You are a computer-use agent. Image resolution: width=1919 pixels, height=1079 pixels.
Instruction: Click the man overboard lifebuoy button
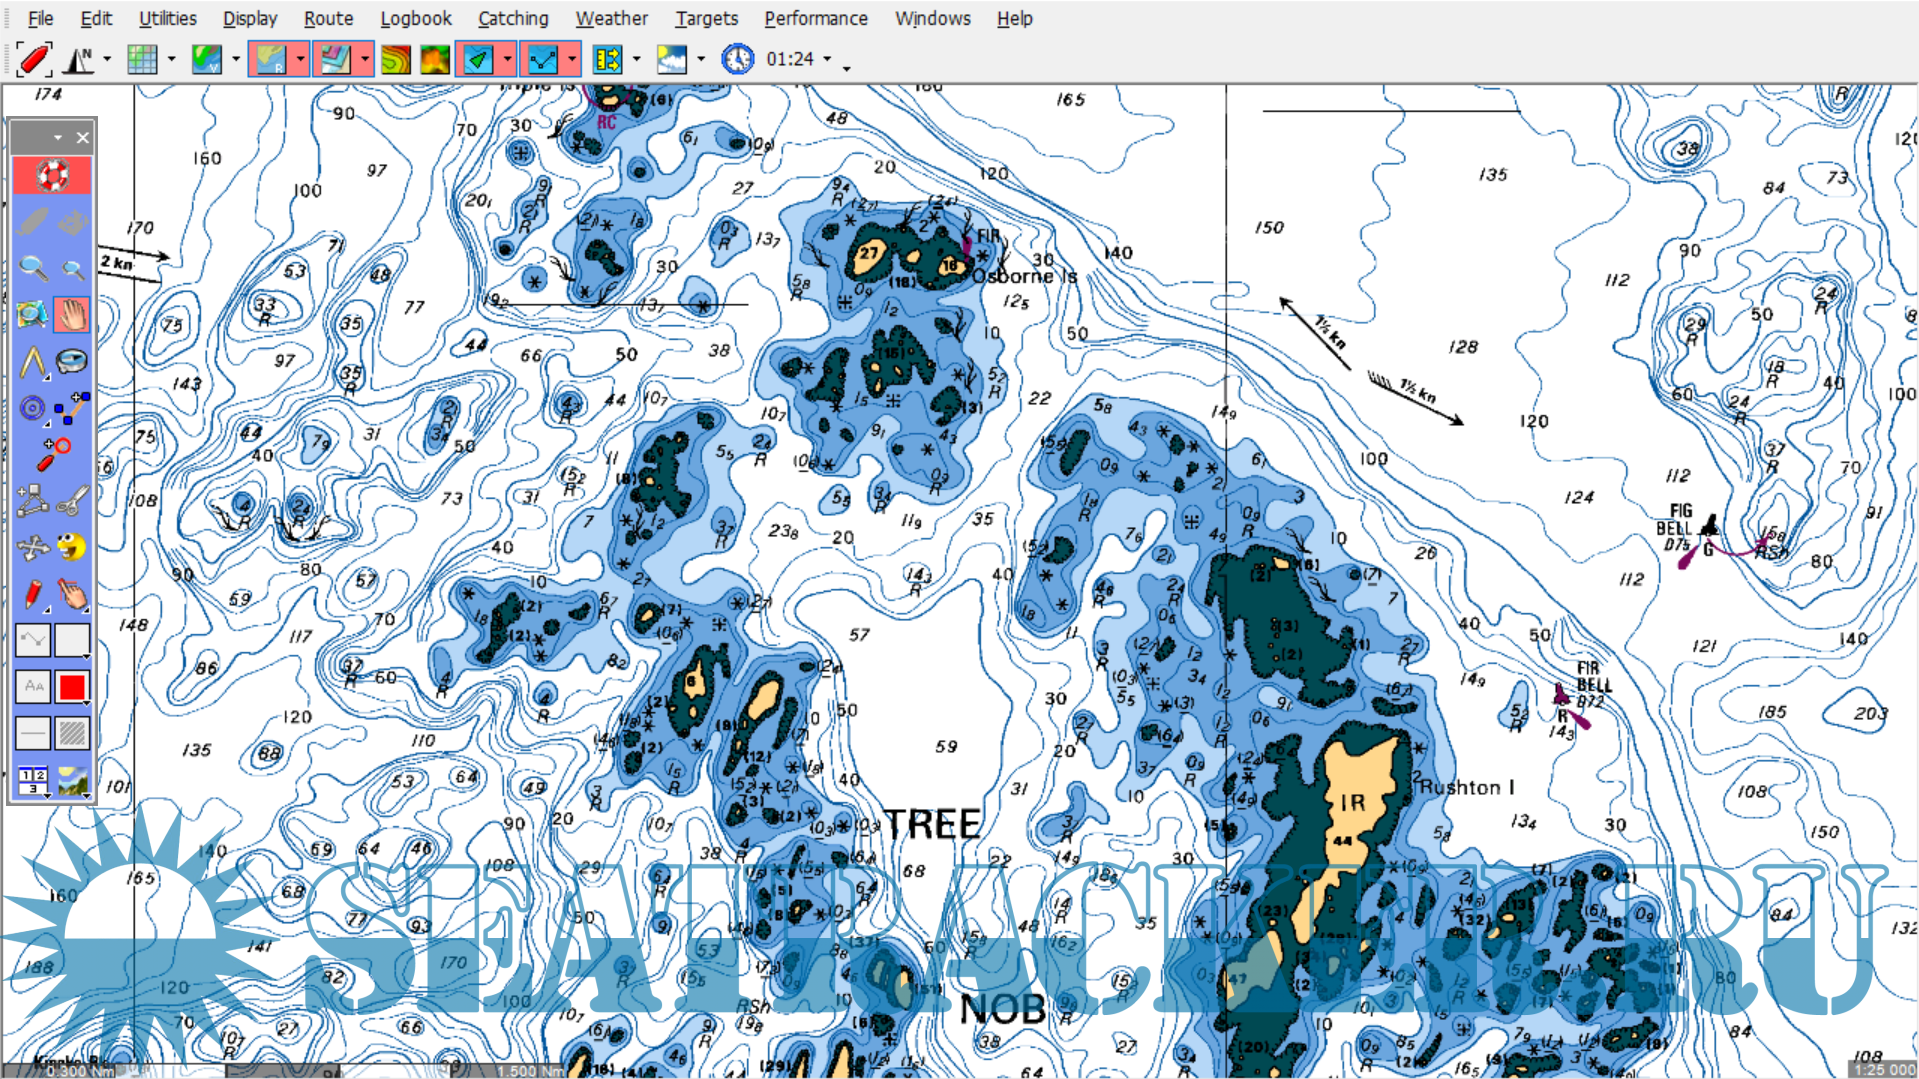[52, 176]
